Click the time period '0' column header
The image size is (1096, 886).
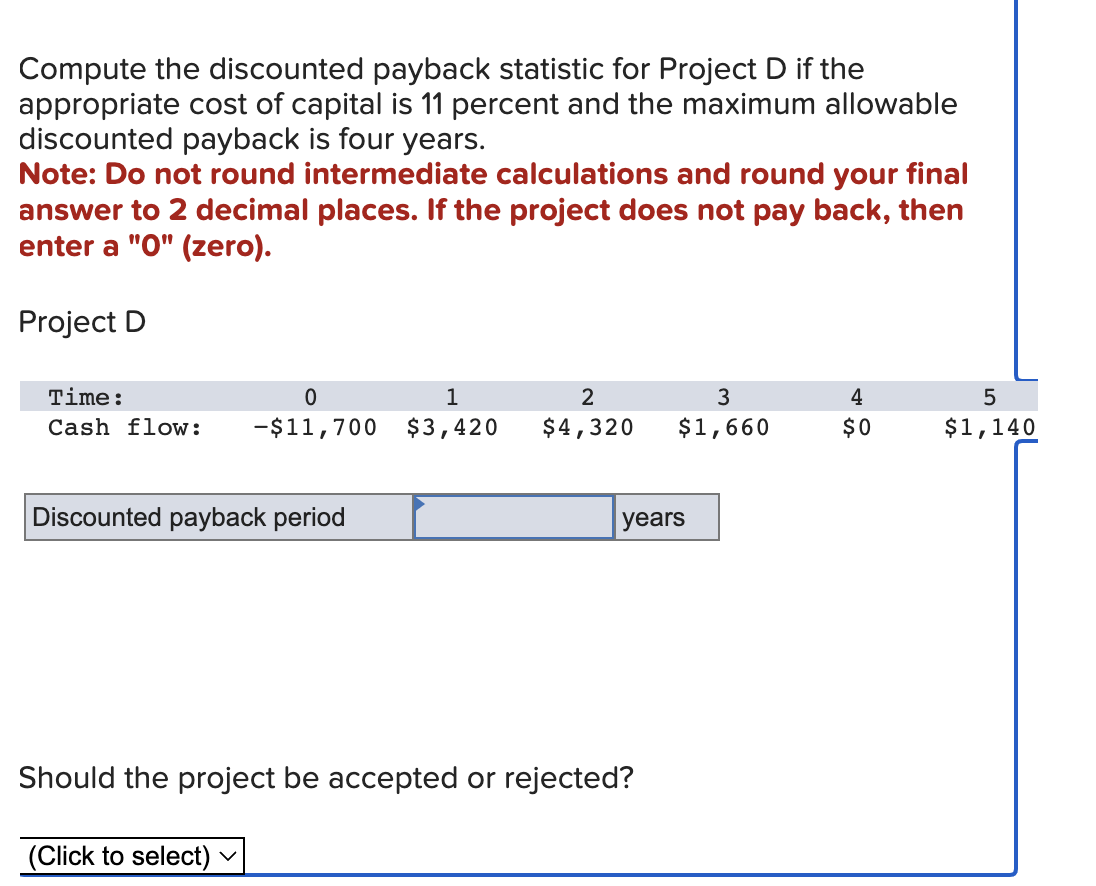(x=310, y=397)
